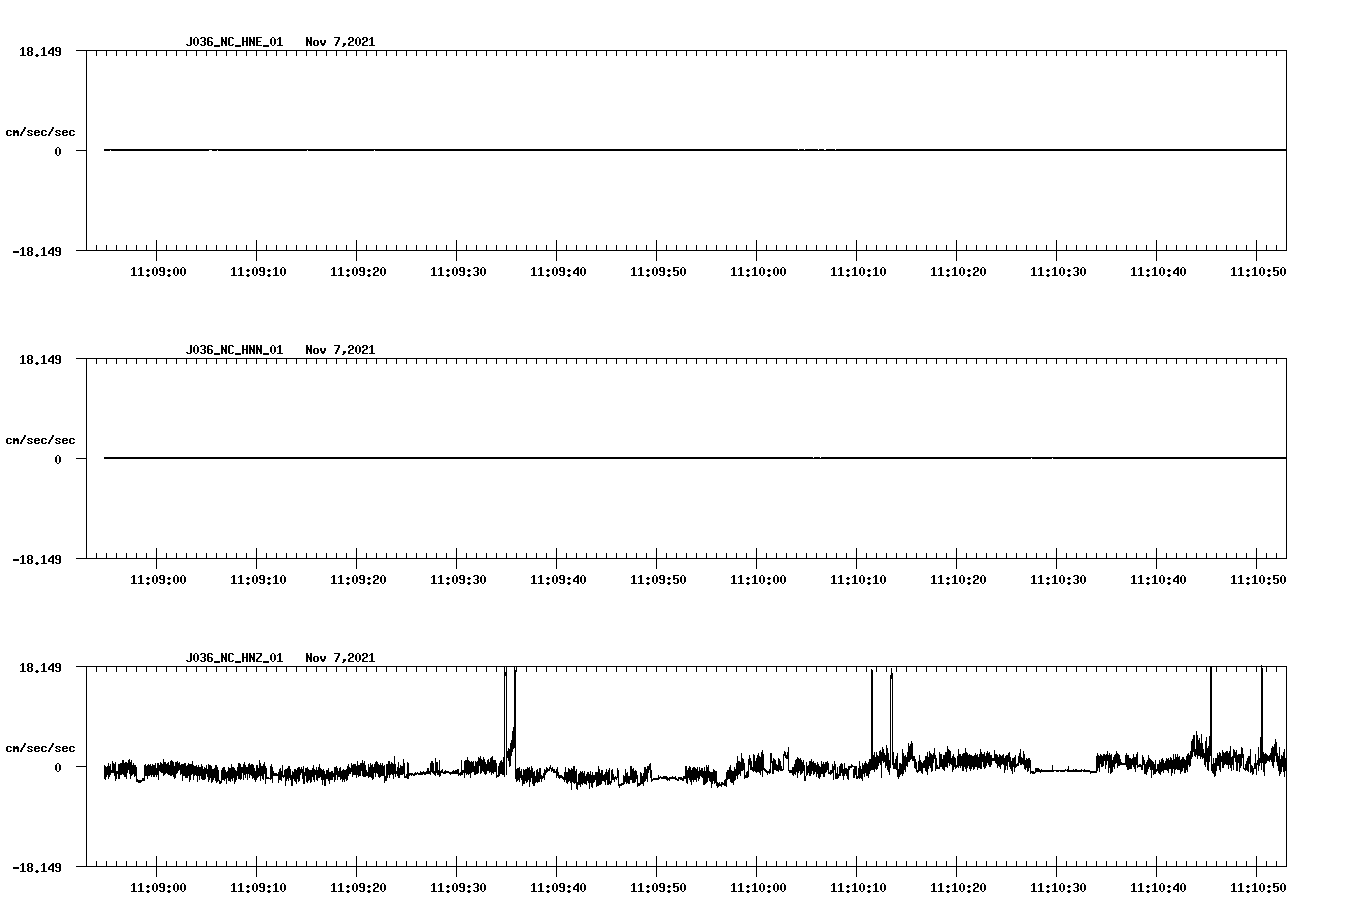This screenshot has width=1358, height=924.
Task: Click 11:10:00 time label under HNE plot
Action: coord(758,272)
